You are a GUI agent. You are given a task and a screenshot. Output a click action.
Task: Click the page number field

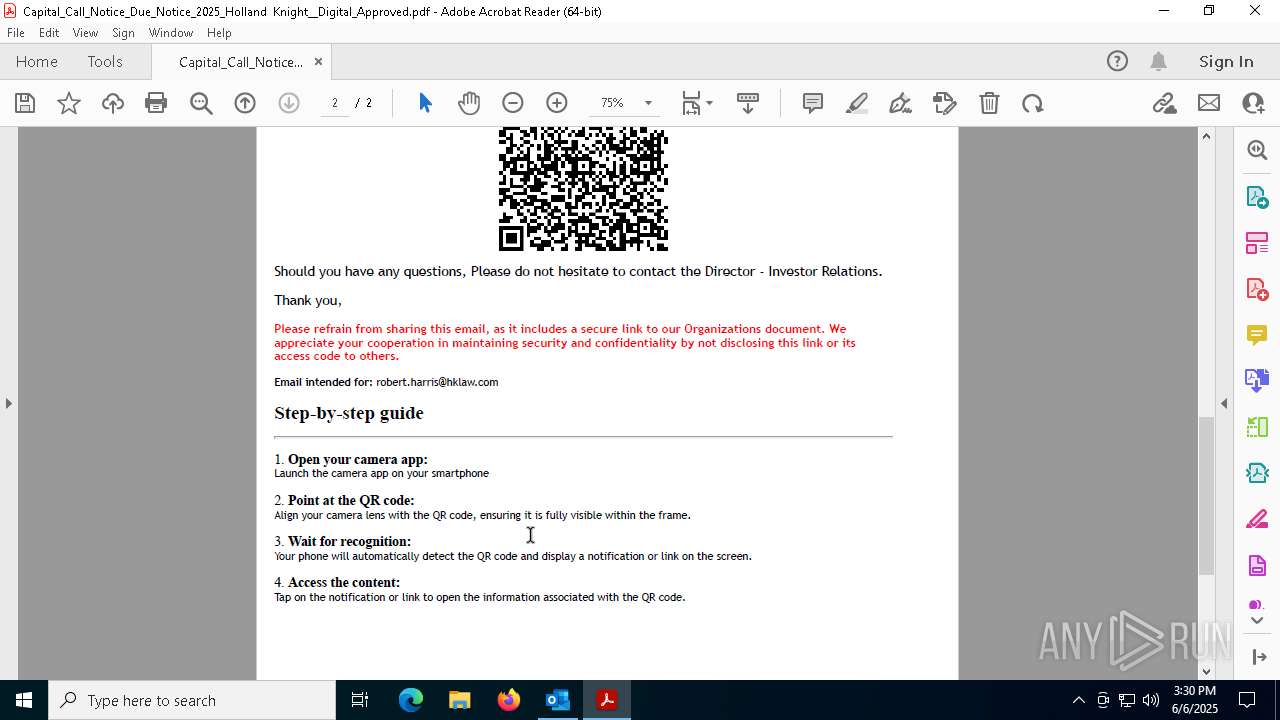coord(335,103)
